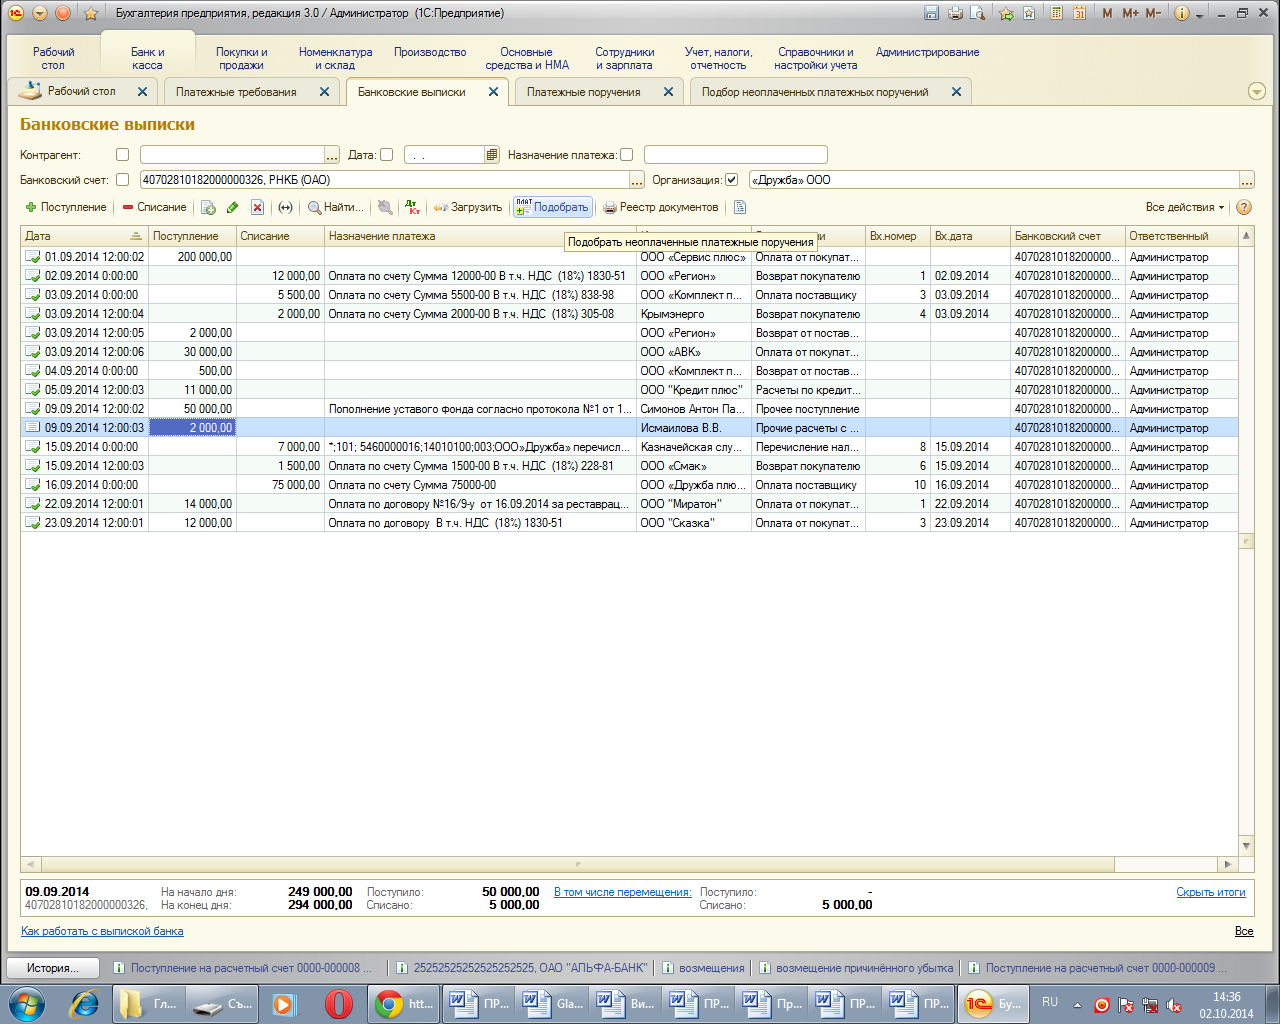Sort by the Дата column header
This screenshot has width=1280, height=1024.
point(84,236)
